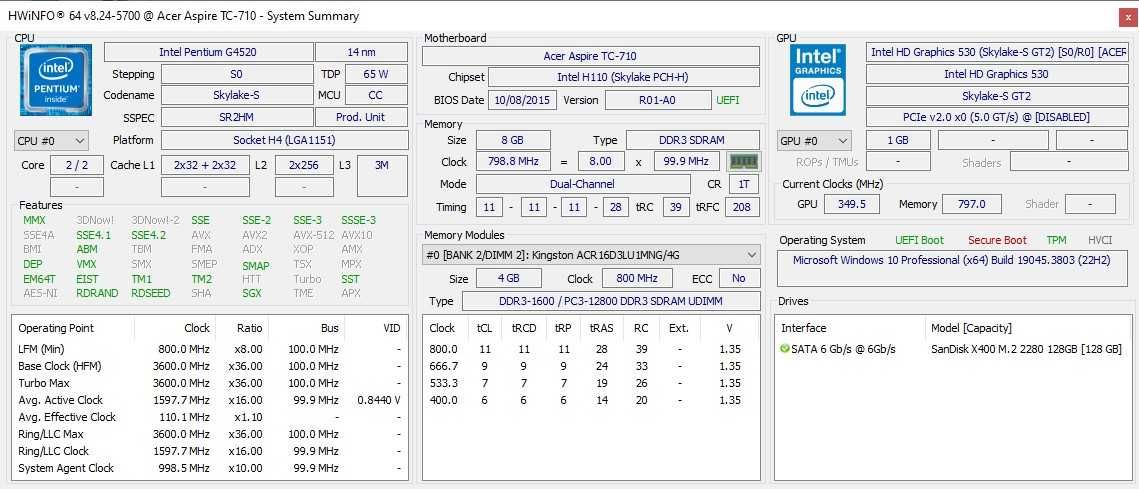Click the DDR3 SDRAM memory type field
The height and width of the screenshot is (489, 1139).
pos(693,140)
